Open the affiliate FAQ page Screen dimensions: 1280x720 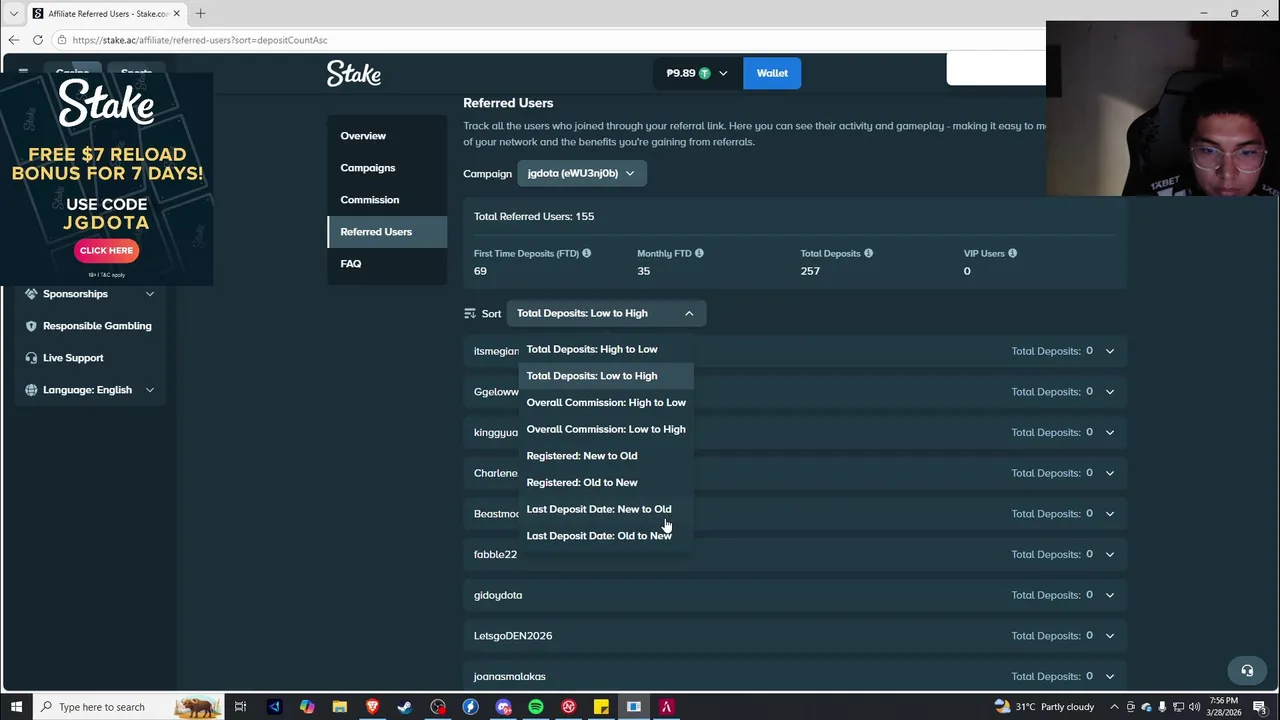click(x=387, y=264)
